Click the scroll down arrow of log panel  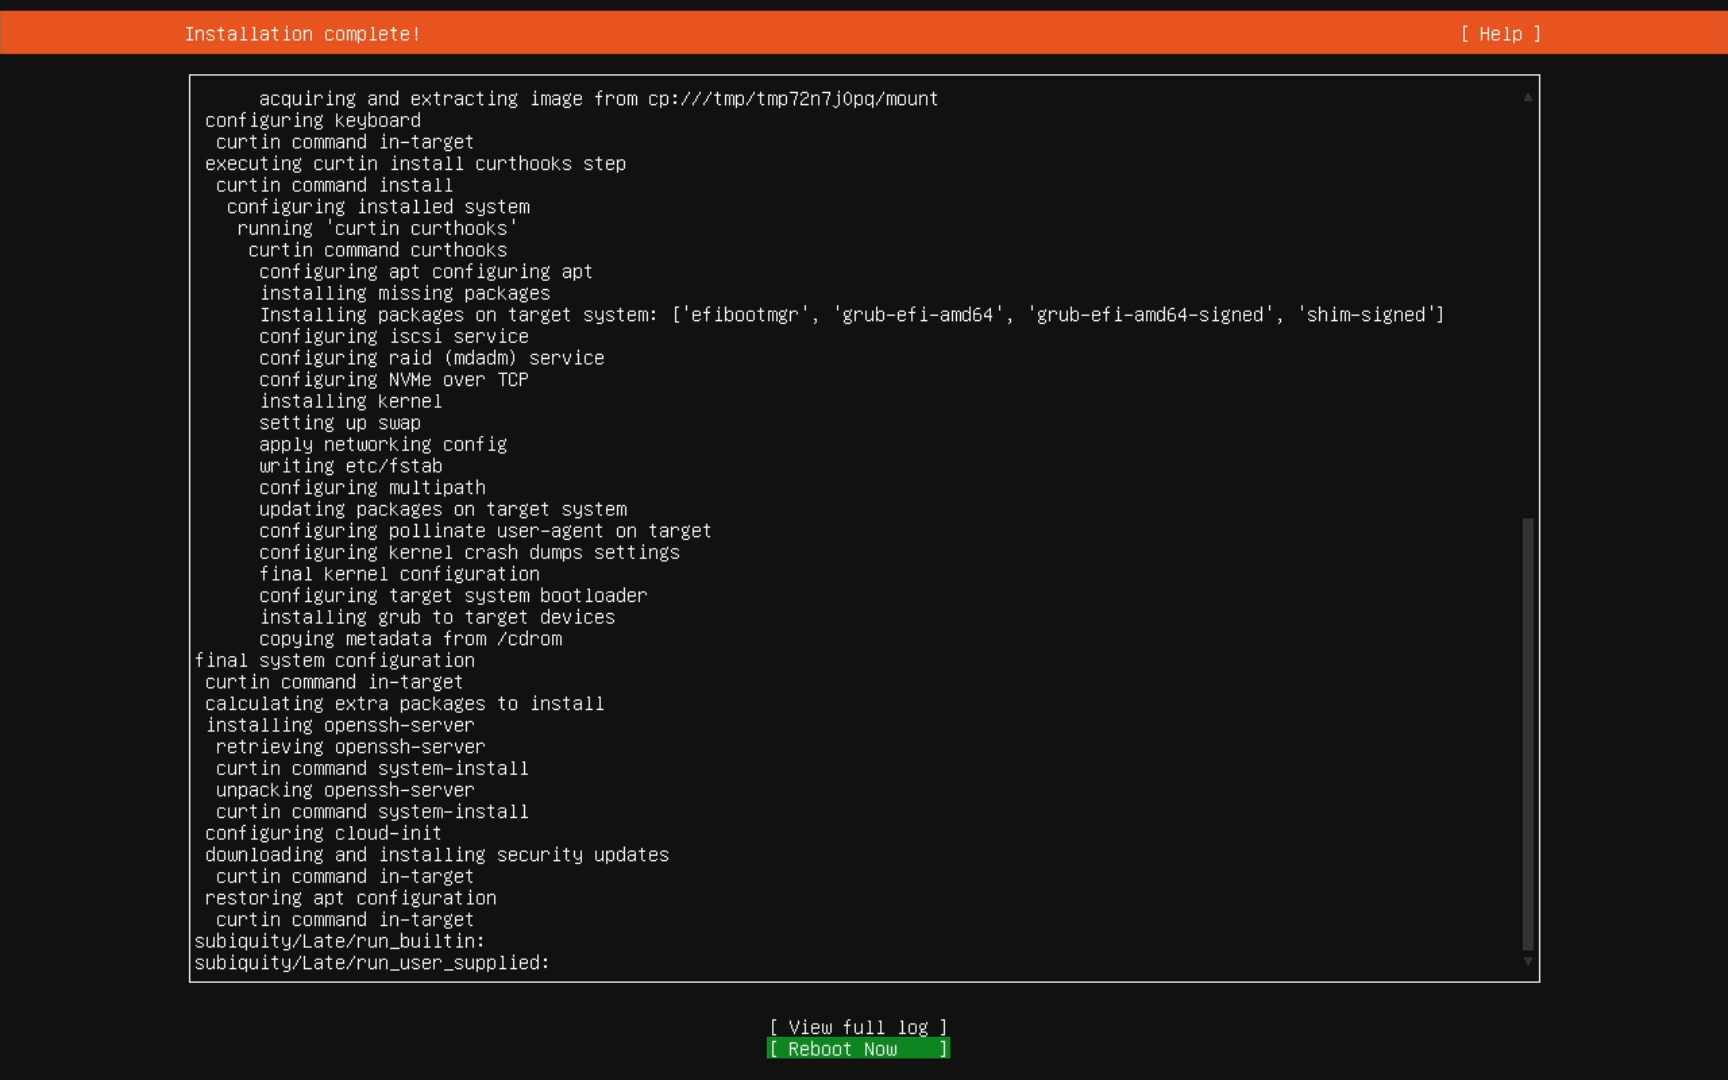pyautogui.click(x=1527, y=962)
